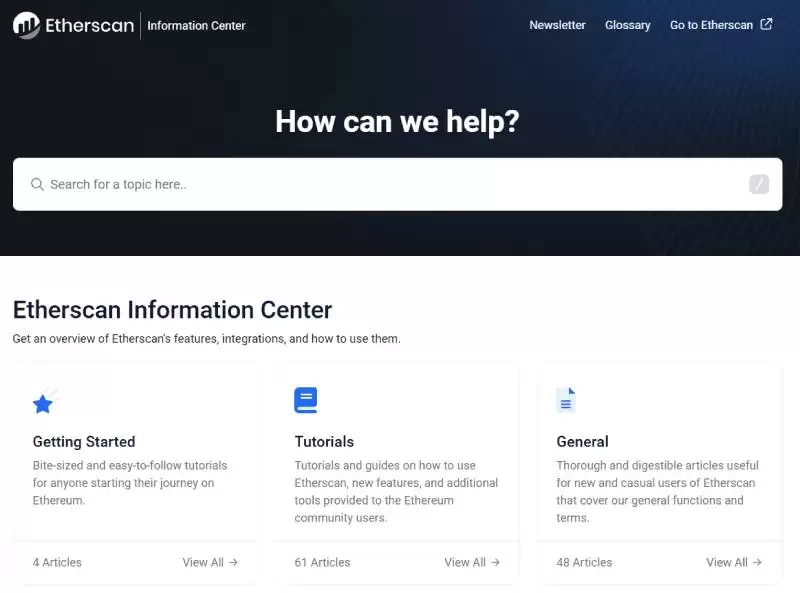Open the General category title

click(582, 441)
